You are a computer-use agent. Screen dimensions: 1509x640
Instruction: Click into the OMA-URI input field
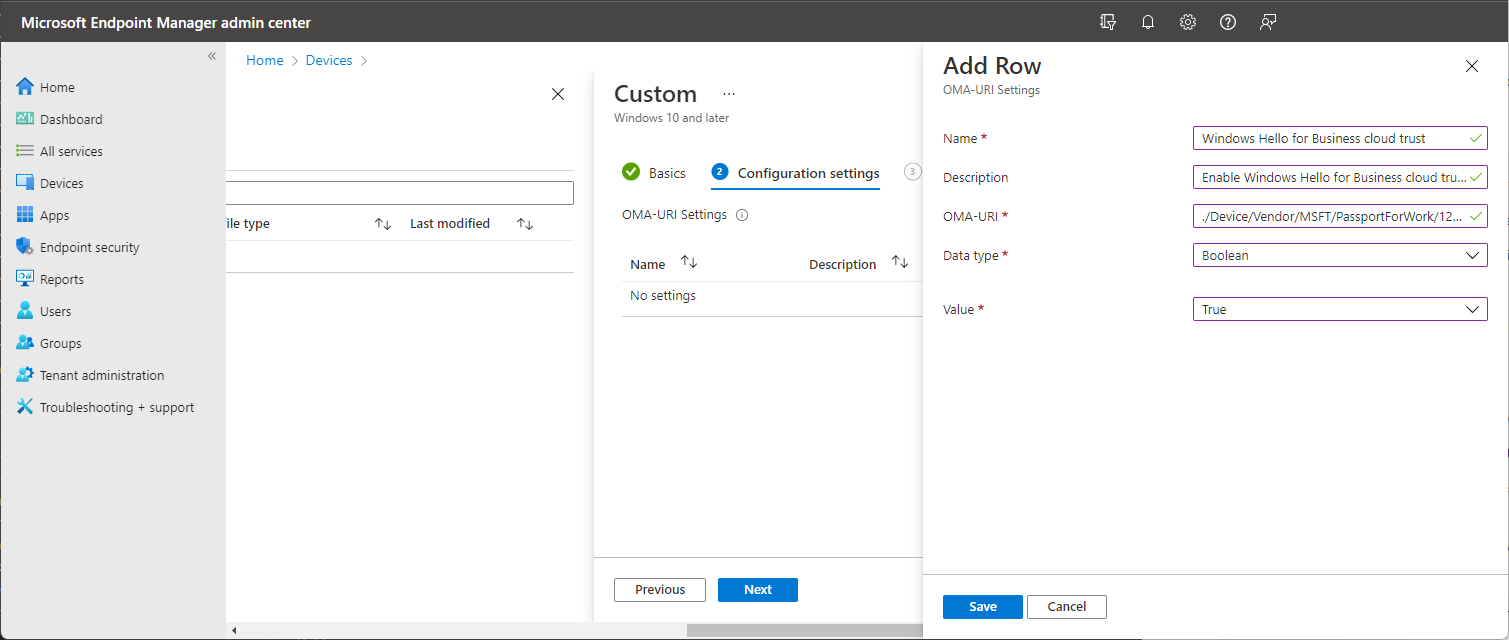[x=1330, y=216]
